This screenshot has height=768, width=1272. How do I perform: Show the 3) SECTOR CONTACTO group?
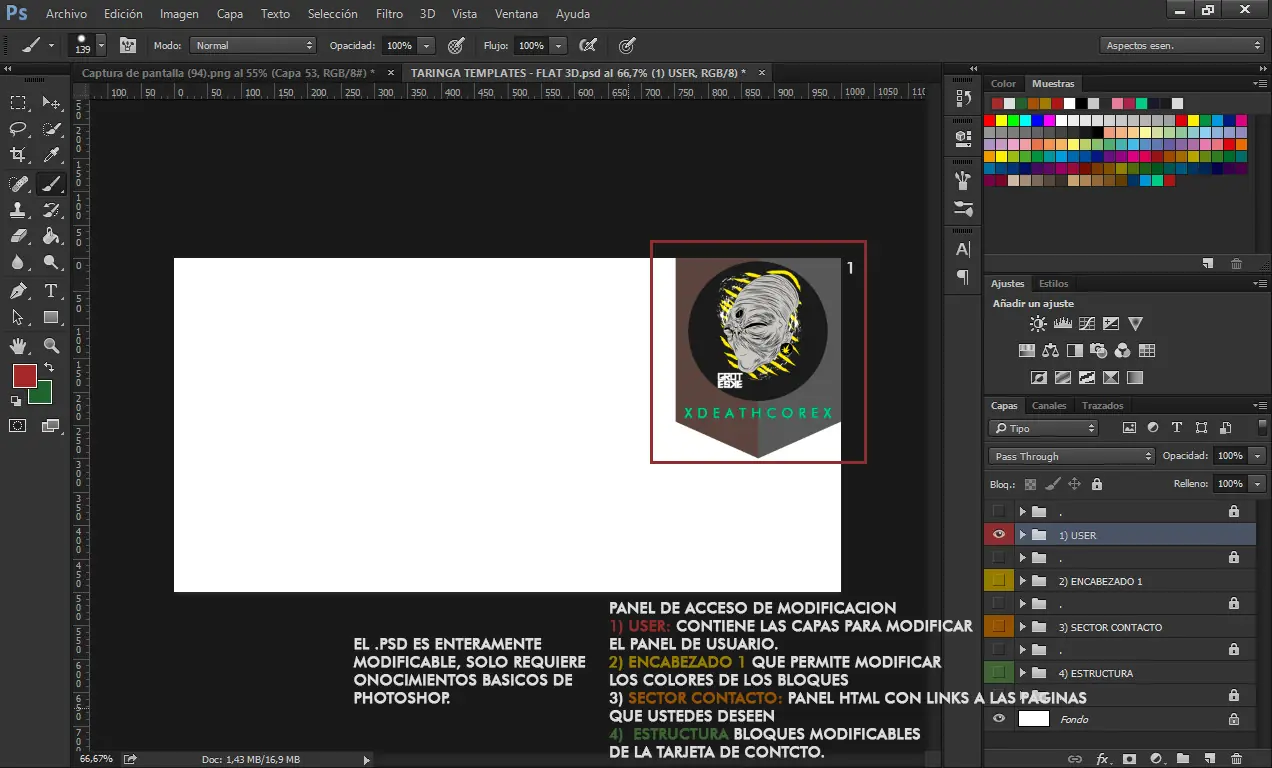pos(998,627)
